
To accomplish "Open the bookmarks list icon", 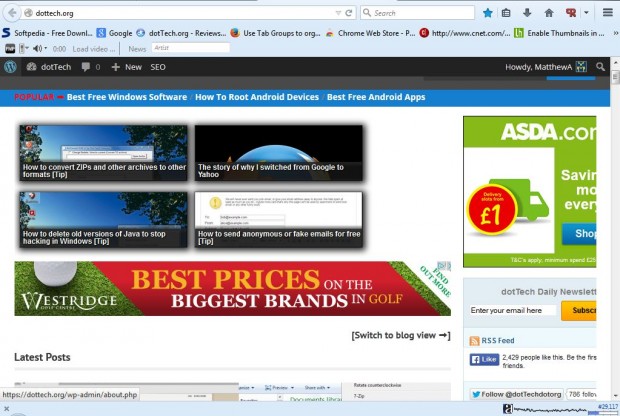I will [506, 13].
